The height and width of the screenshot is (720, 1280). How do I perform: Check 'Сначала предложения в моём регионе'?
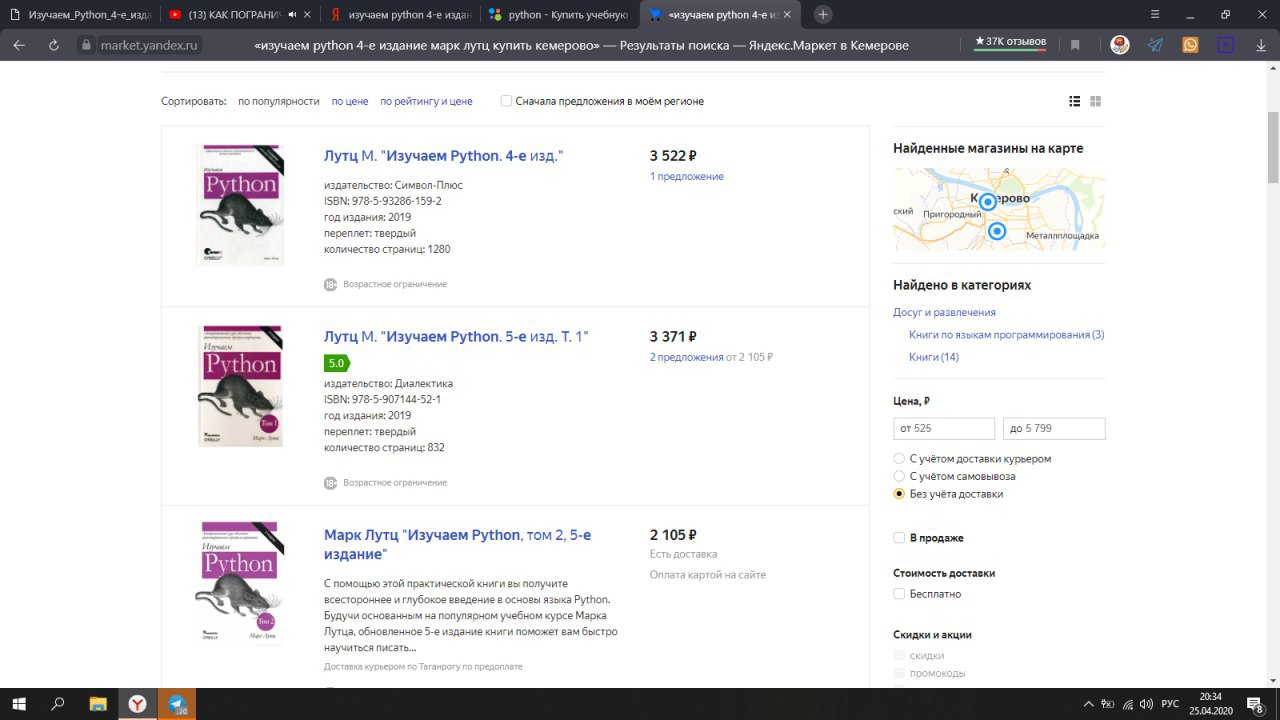[506, 101]
